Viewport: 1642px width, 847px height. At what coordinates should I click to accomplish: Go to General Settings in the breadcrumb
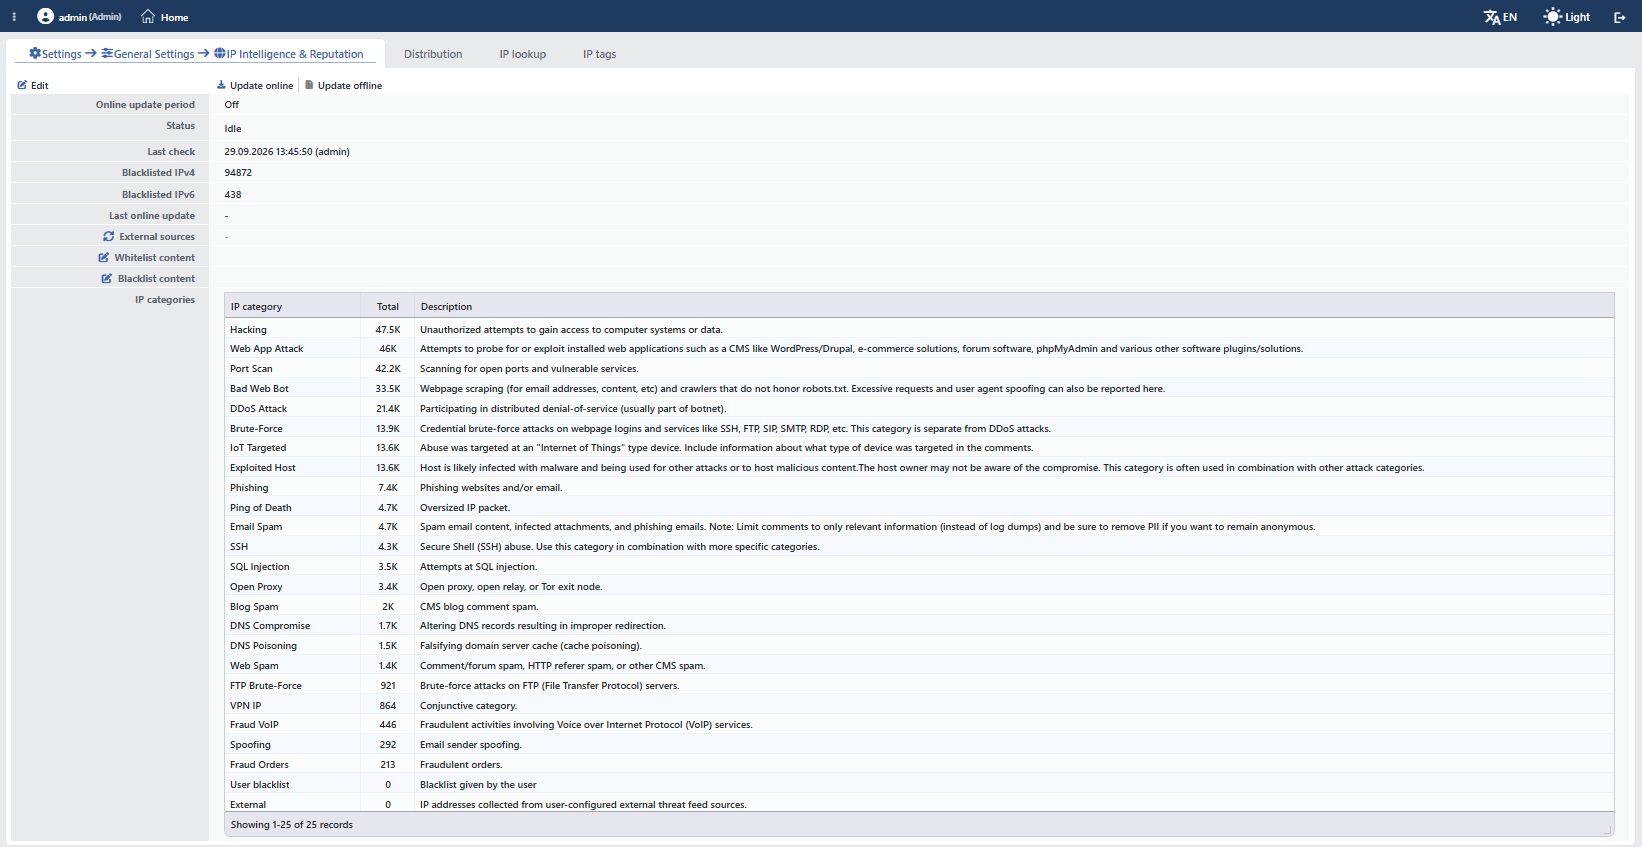pyautogui.click(x=154, y=54)
